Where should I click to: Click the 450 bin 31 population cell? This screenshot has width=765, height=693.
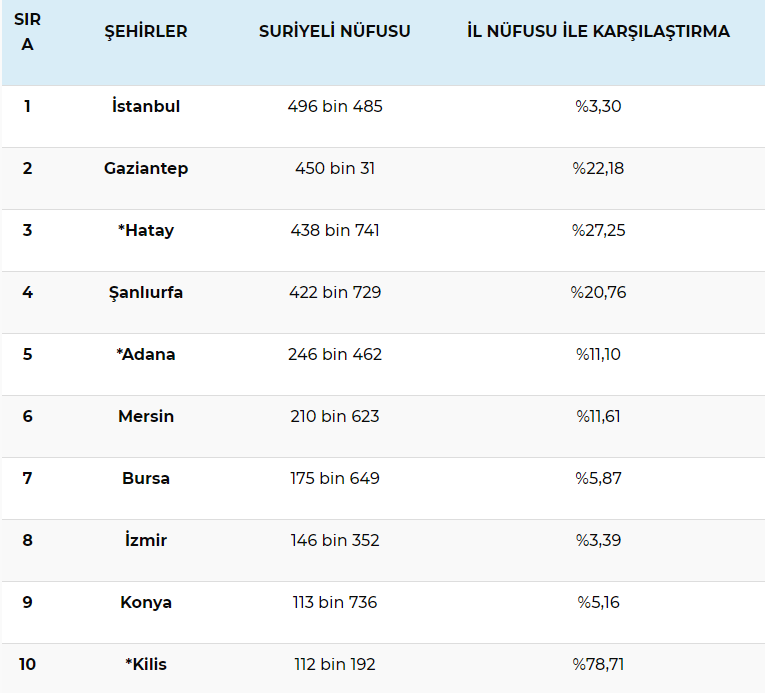pyautogui.click(x=335, y=168)
